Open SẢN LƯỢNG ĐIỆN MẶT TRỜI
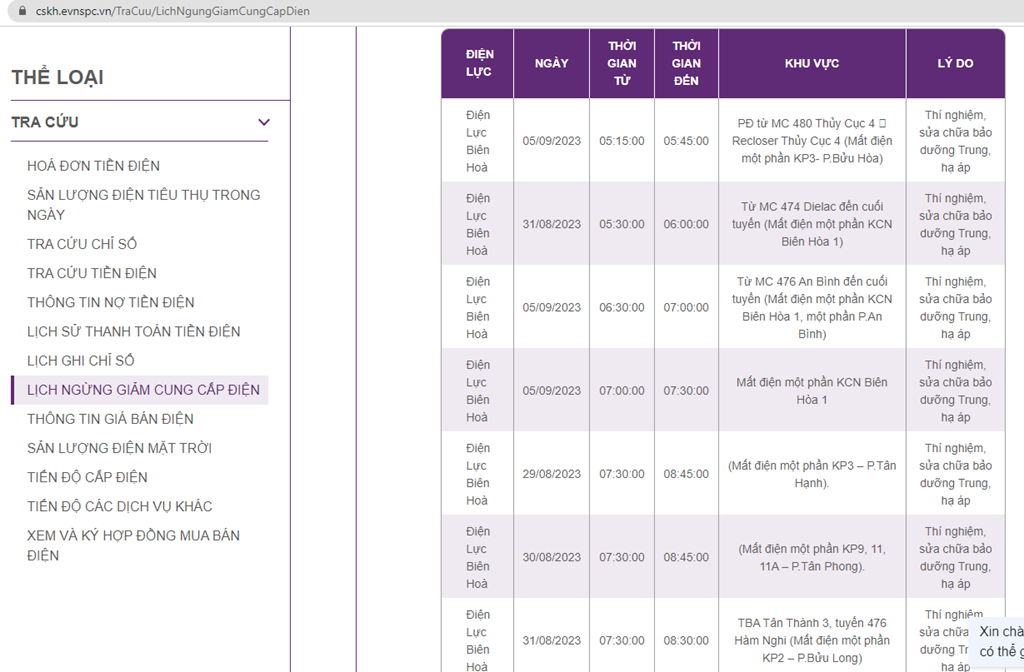1024x672 pixels. [x=119, y=448]
